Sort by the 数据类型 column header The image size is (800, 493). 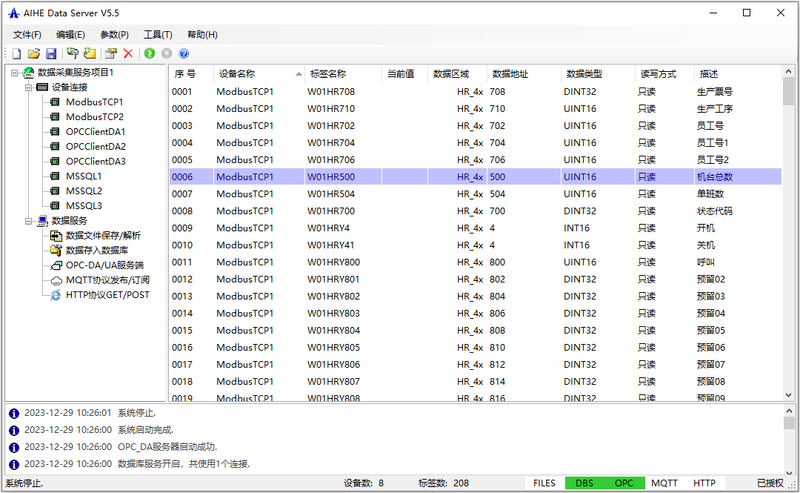pos(597,74)
